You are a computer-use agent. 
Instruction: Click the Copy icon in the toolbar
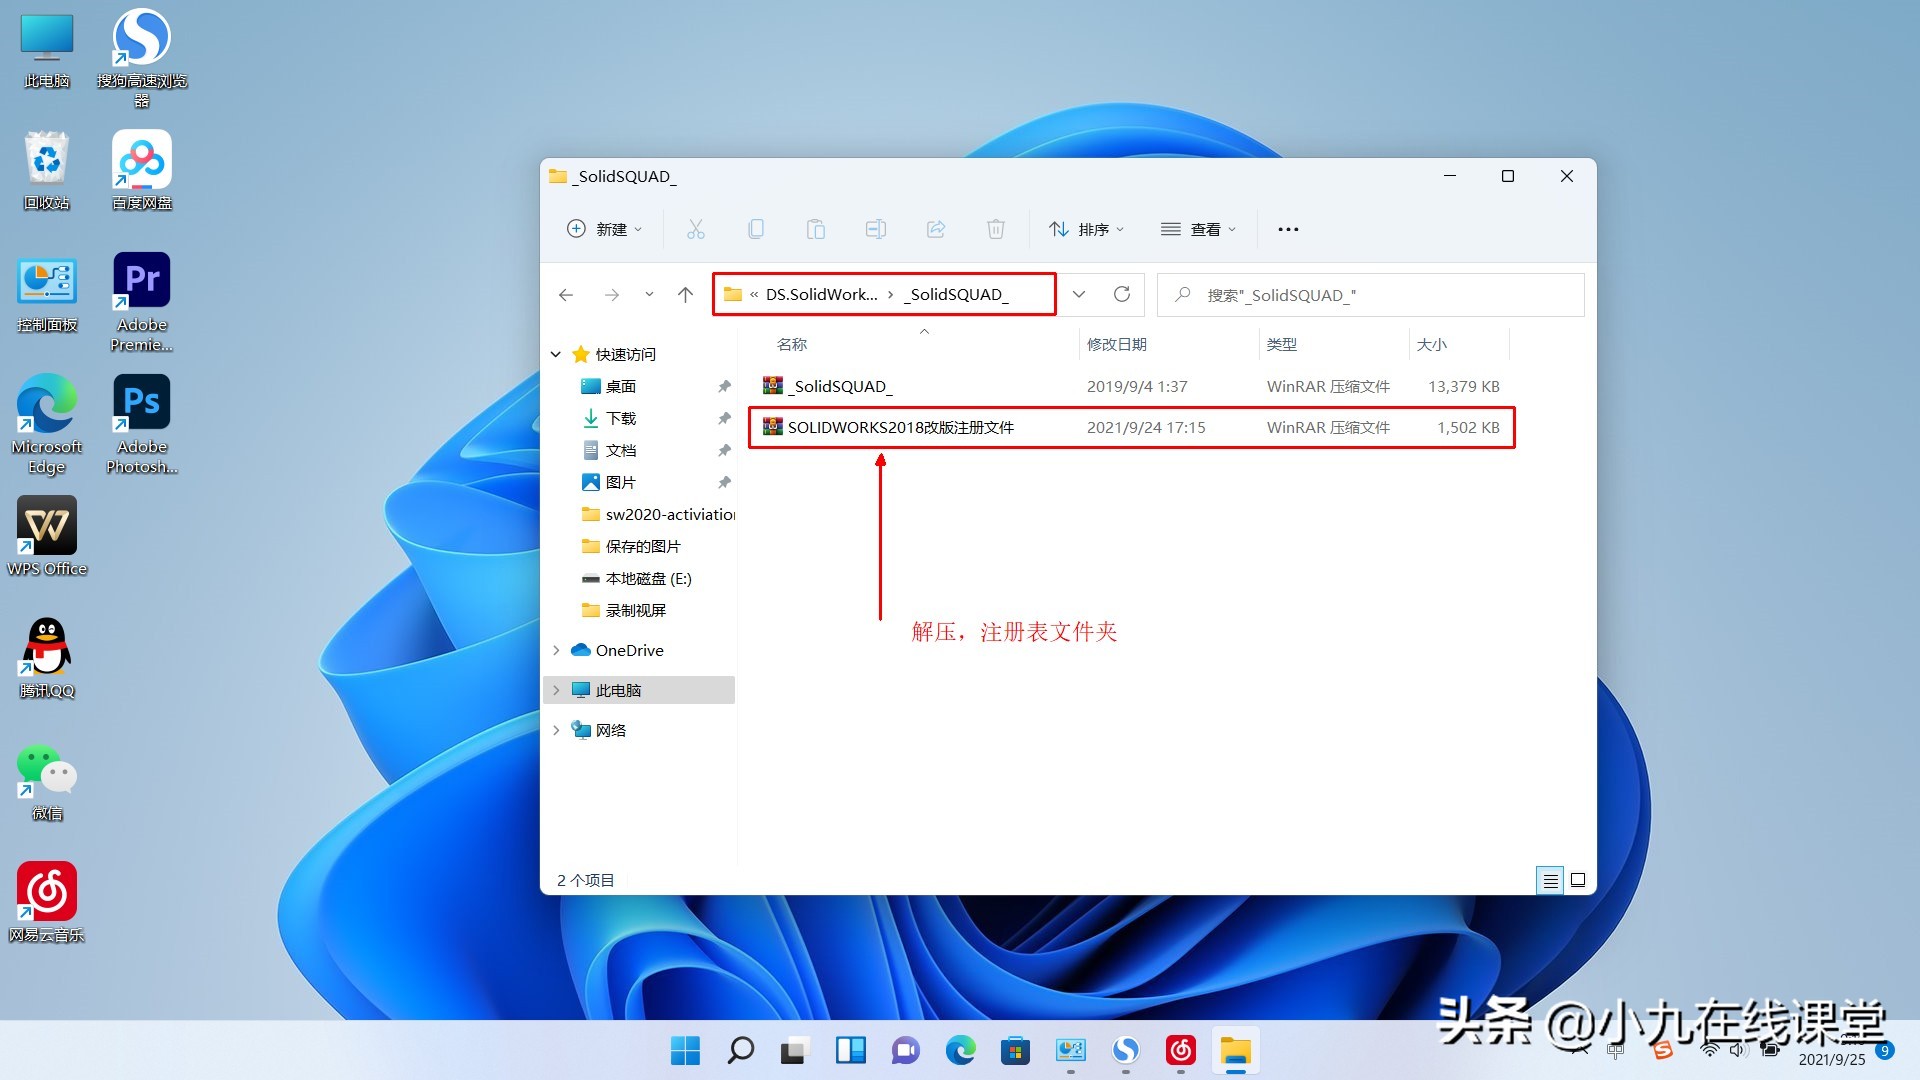pyautogui.click(x=756, y=229)
